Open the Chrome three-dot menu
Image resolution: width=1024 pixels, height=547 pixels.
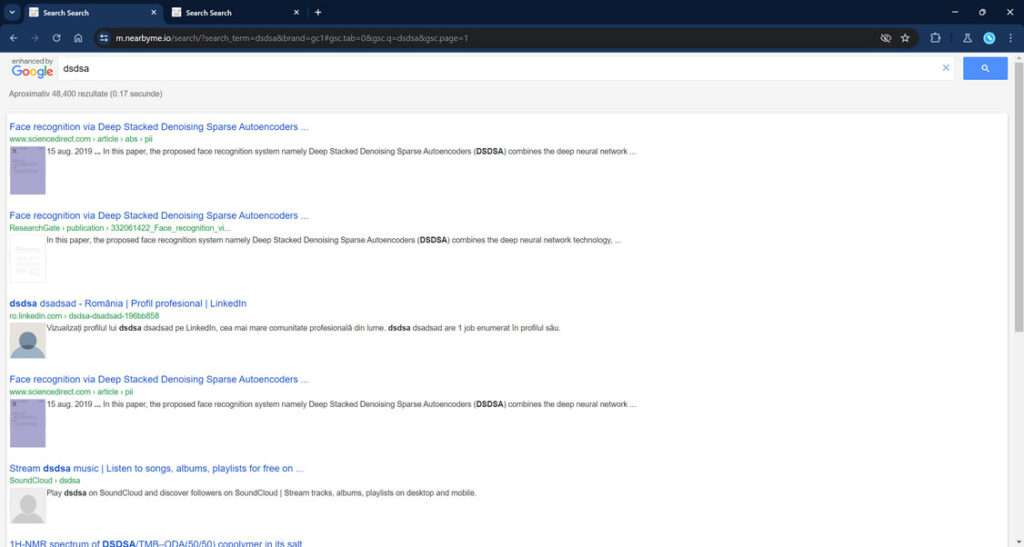point(1010,38)
